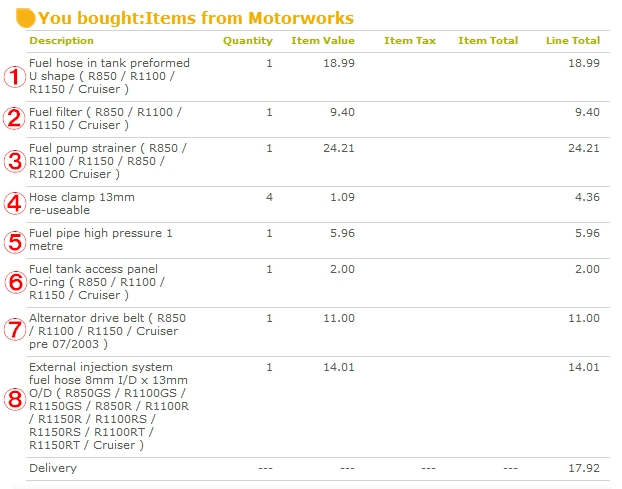Screen dimensions: 622x489
Task: Click the orange icon beside 'You bought'
Action: point(25,18)
